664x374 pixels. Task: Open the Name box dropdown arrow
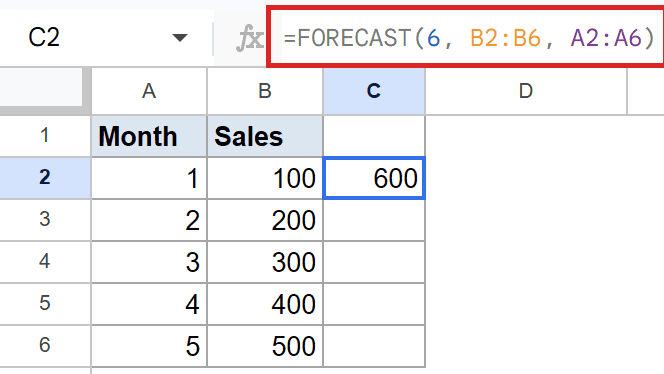(180, 38)
